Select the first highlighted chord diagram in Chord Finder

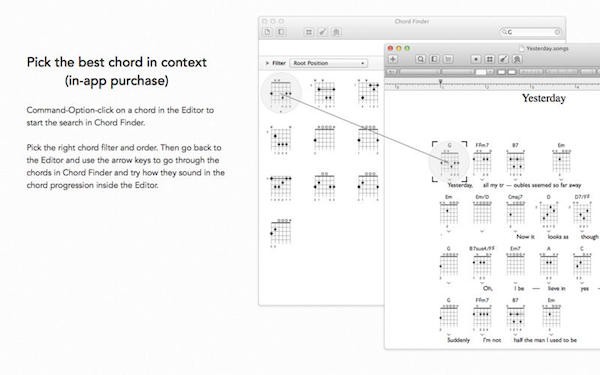click(x=281, y=94)
